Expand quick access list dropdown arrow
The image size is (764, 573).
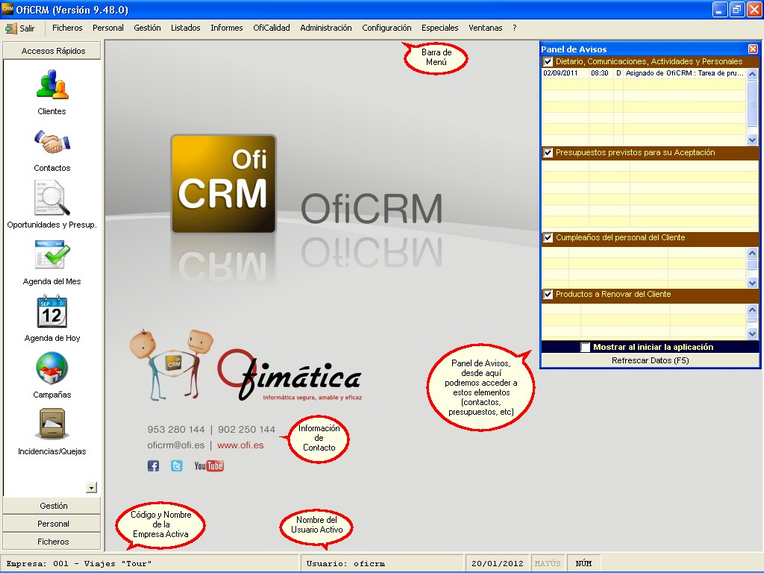coord(91,487)
